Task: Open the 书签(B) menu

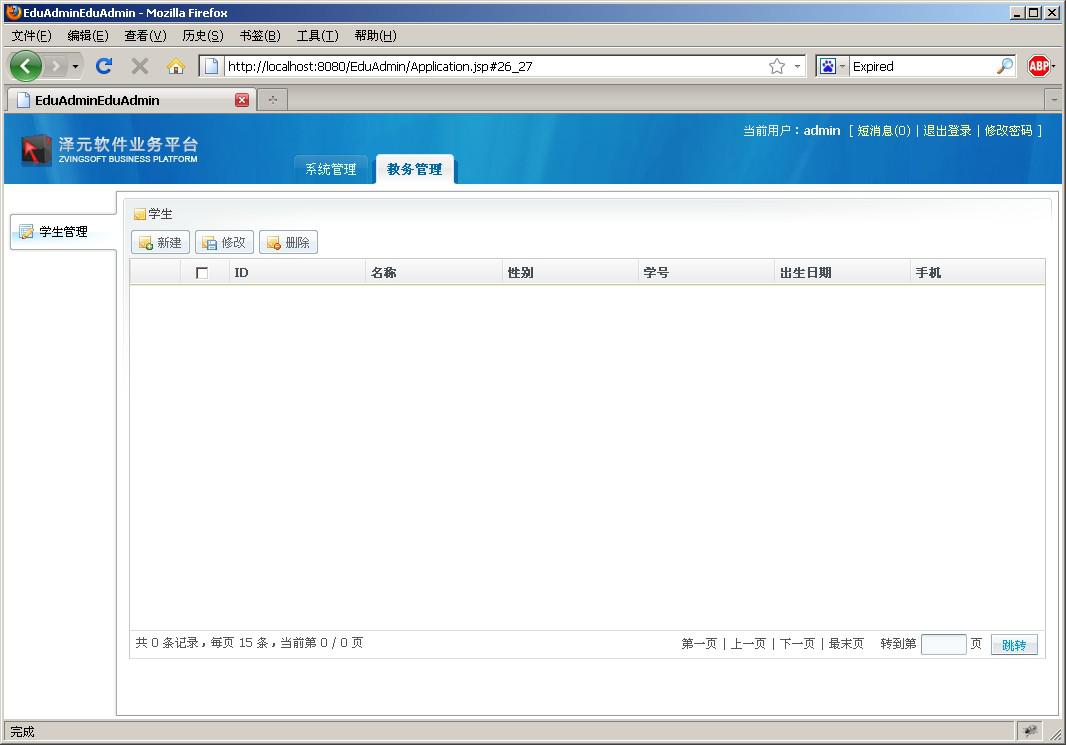Action: 260,36
